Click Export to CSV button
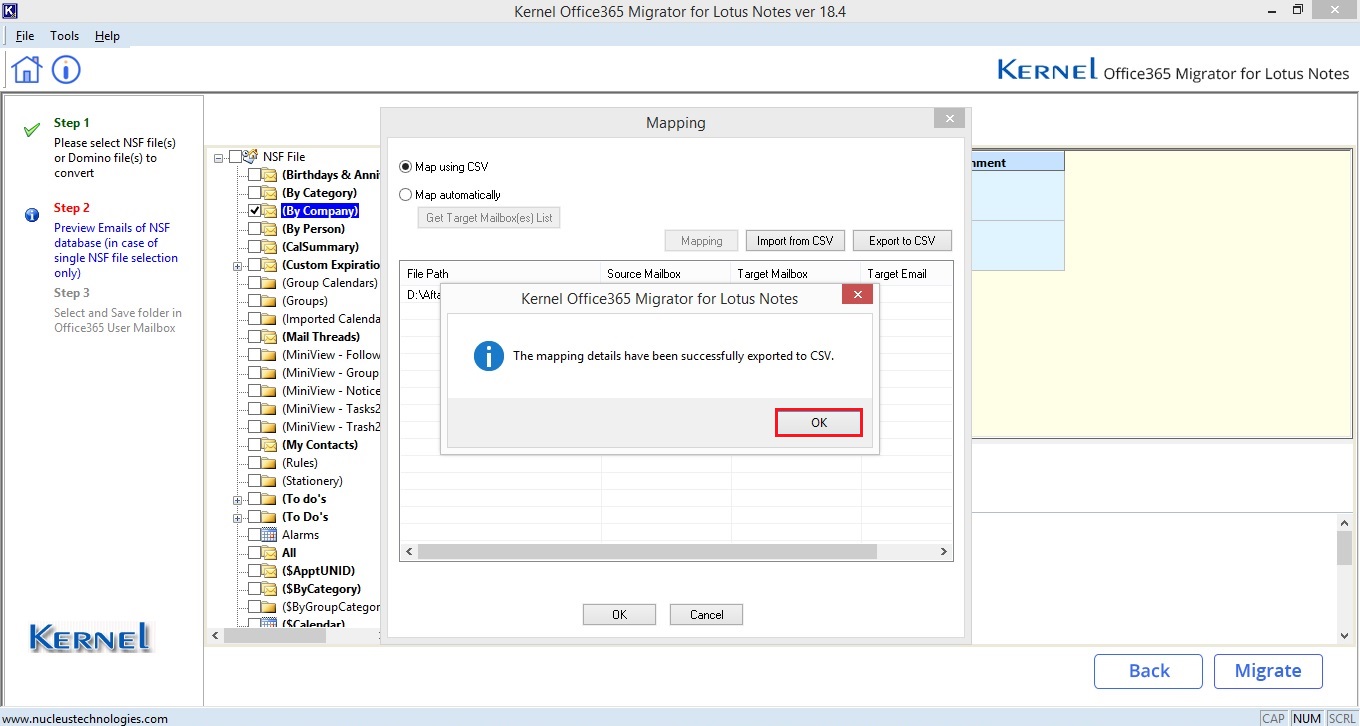The width and height of the screenshot is (1360, 726). [x=902, y=241]
